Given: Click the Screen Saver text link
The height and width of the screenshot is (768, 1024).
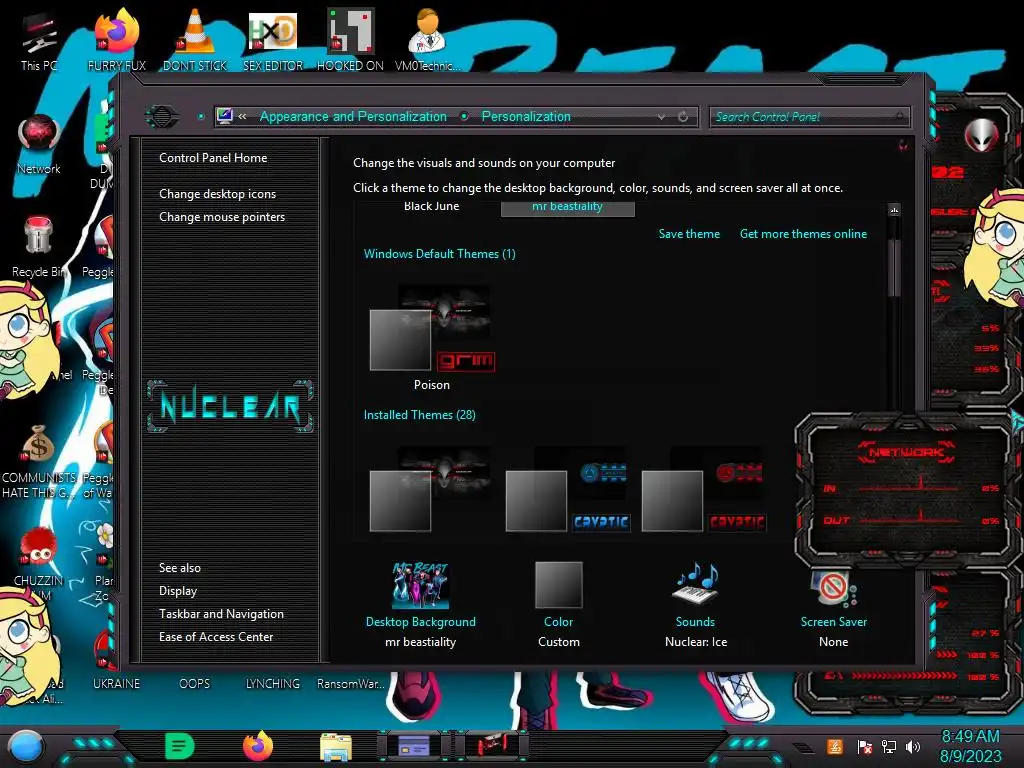Looking at the screenshot, I should (x=834, y=622).
